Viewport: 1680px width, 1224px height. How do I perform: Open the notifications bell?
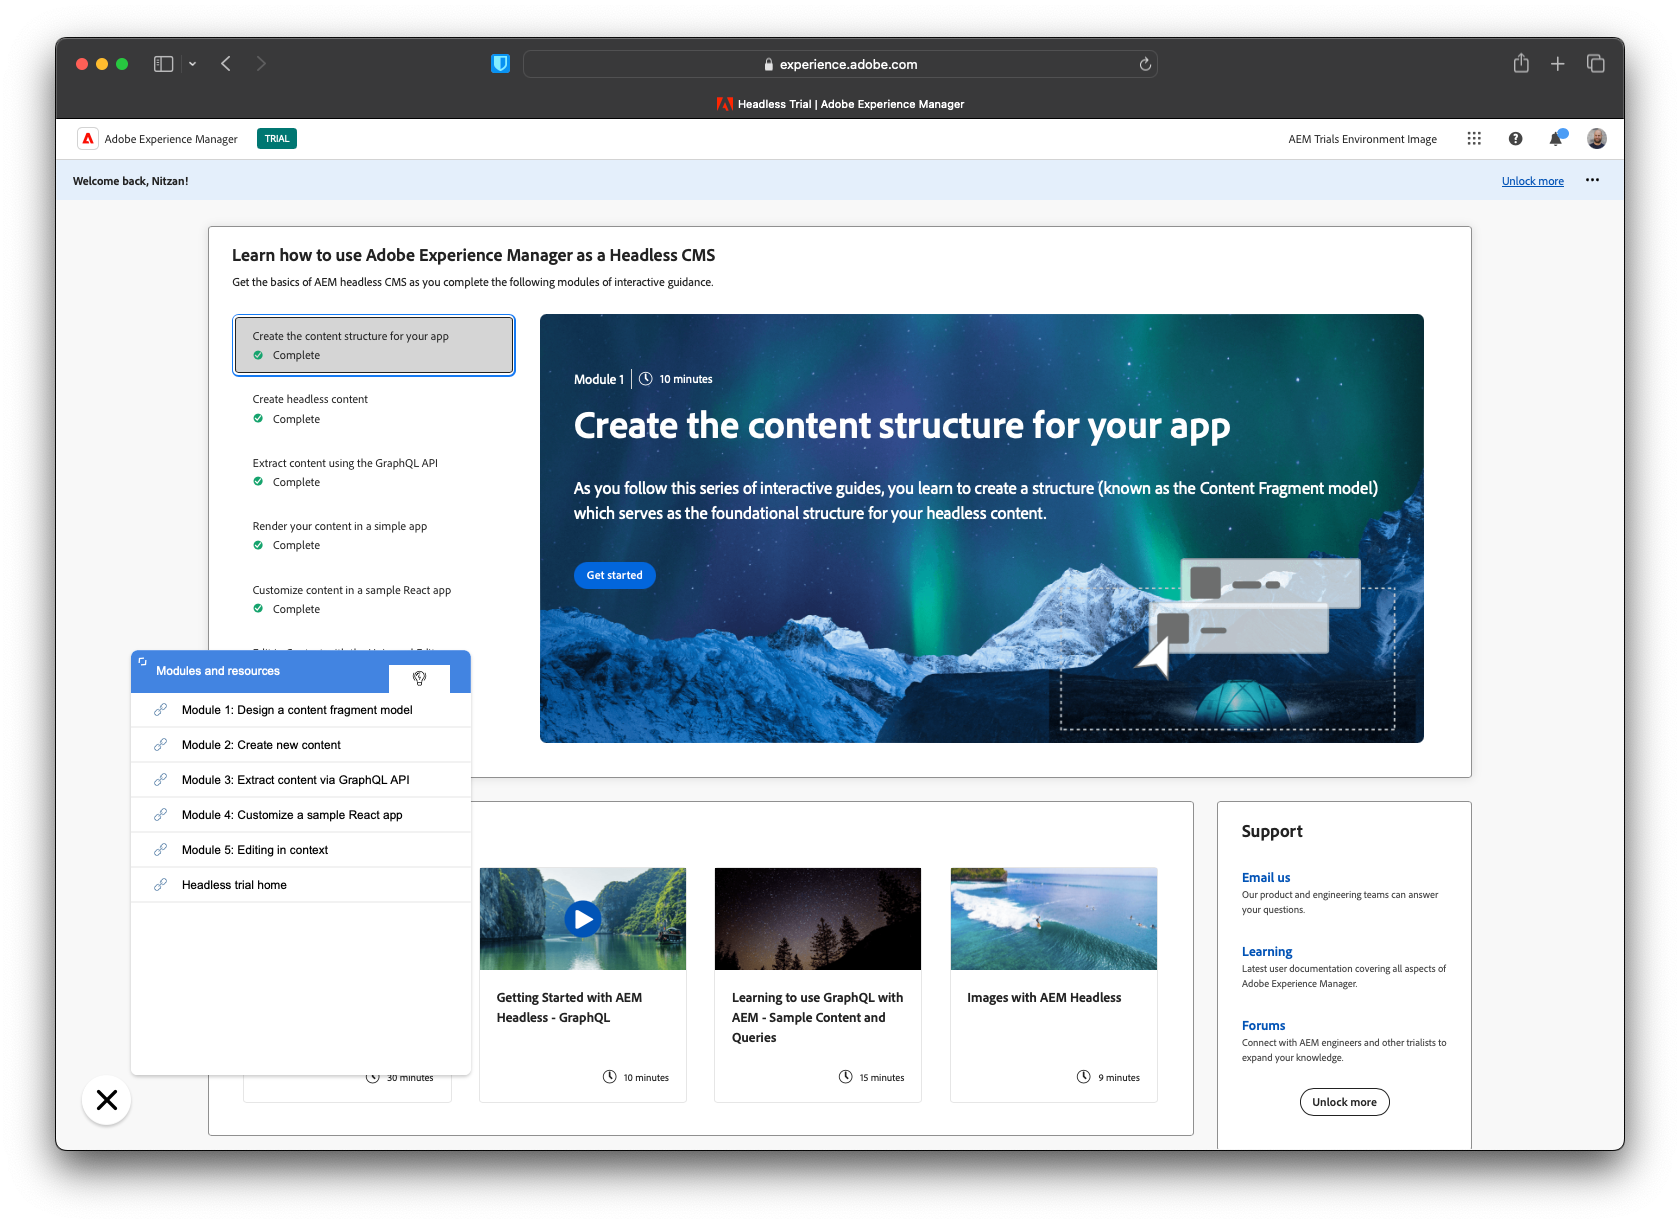pos(1556,138)
